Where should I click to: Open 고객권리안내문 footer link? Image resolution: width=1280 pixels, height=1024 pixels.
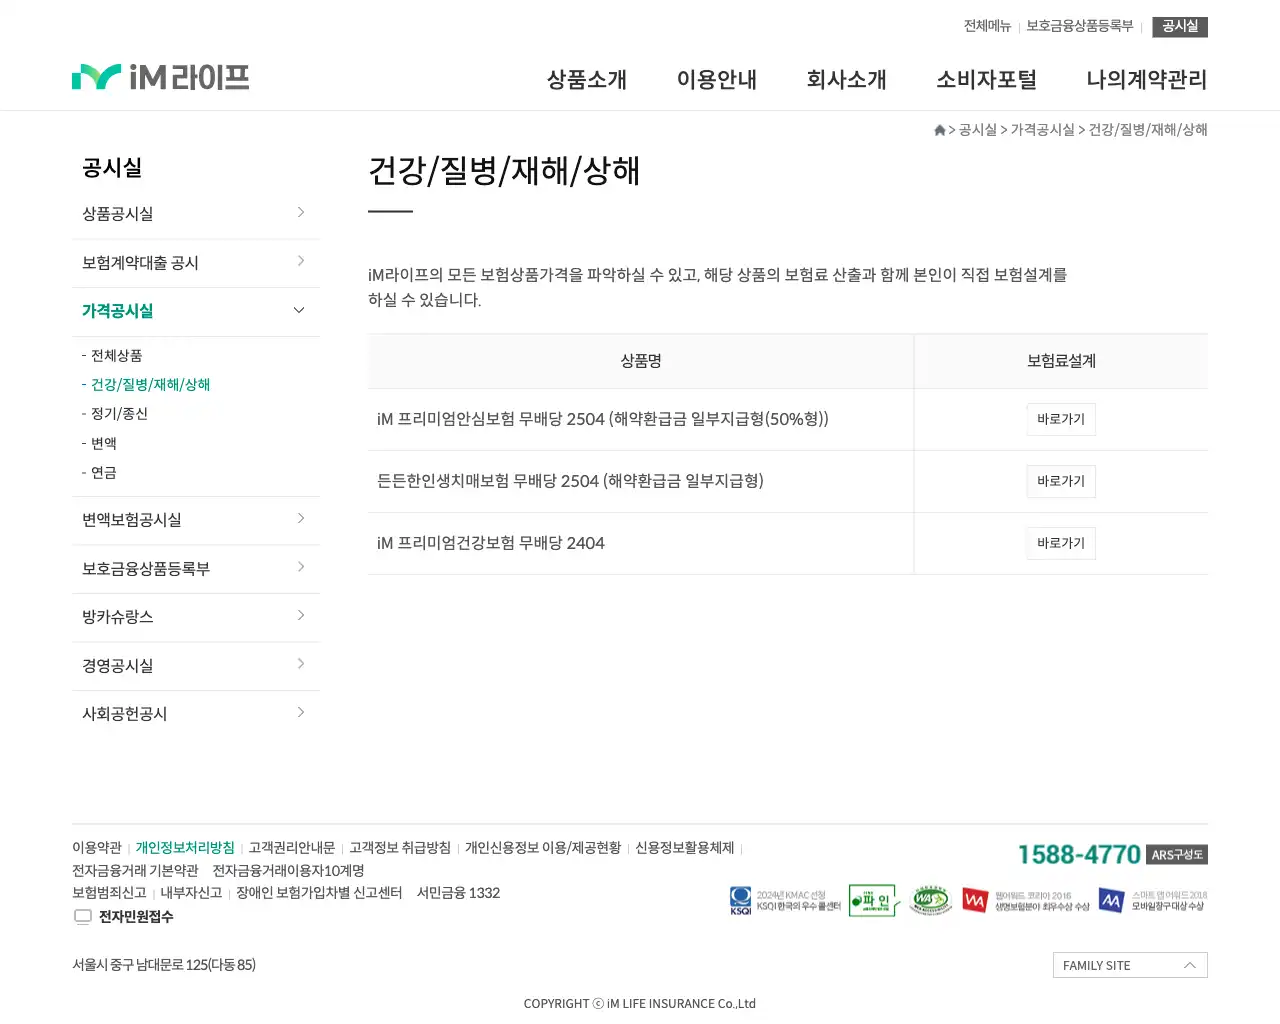pos(292,848)
